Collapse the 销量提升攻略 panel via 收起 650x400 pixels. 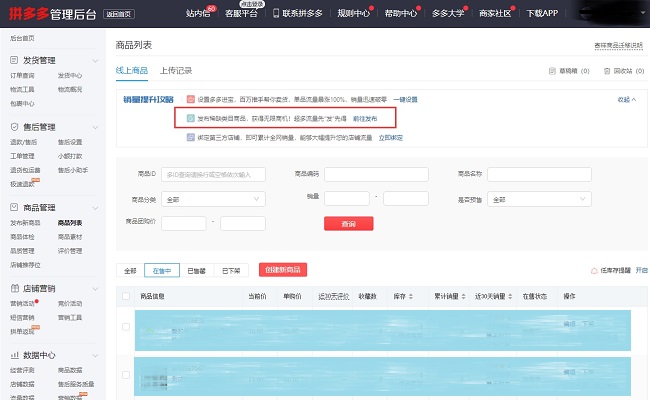(626, 99)
